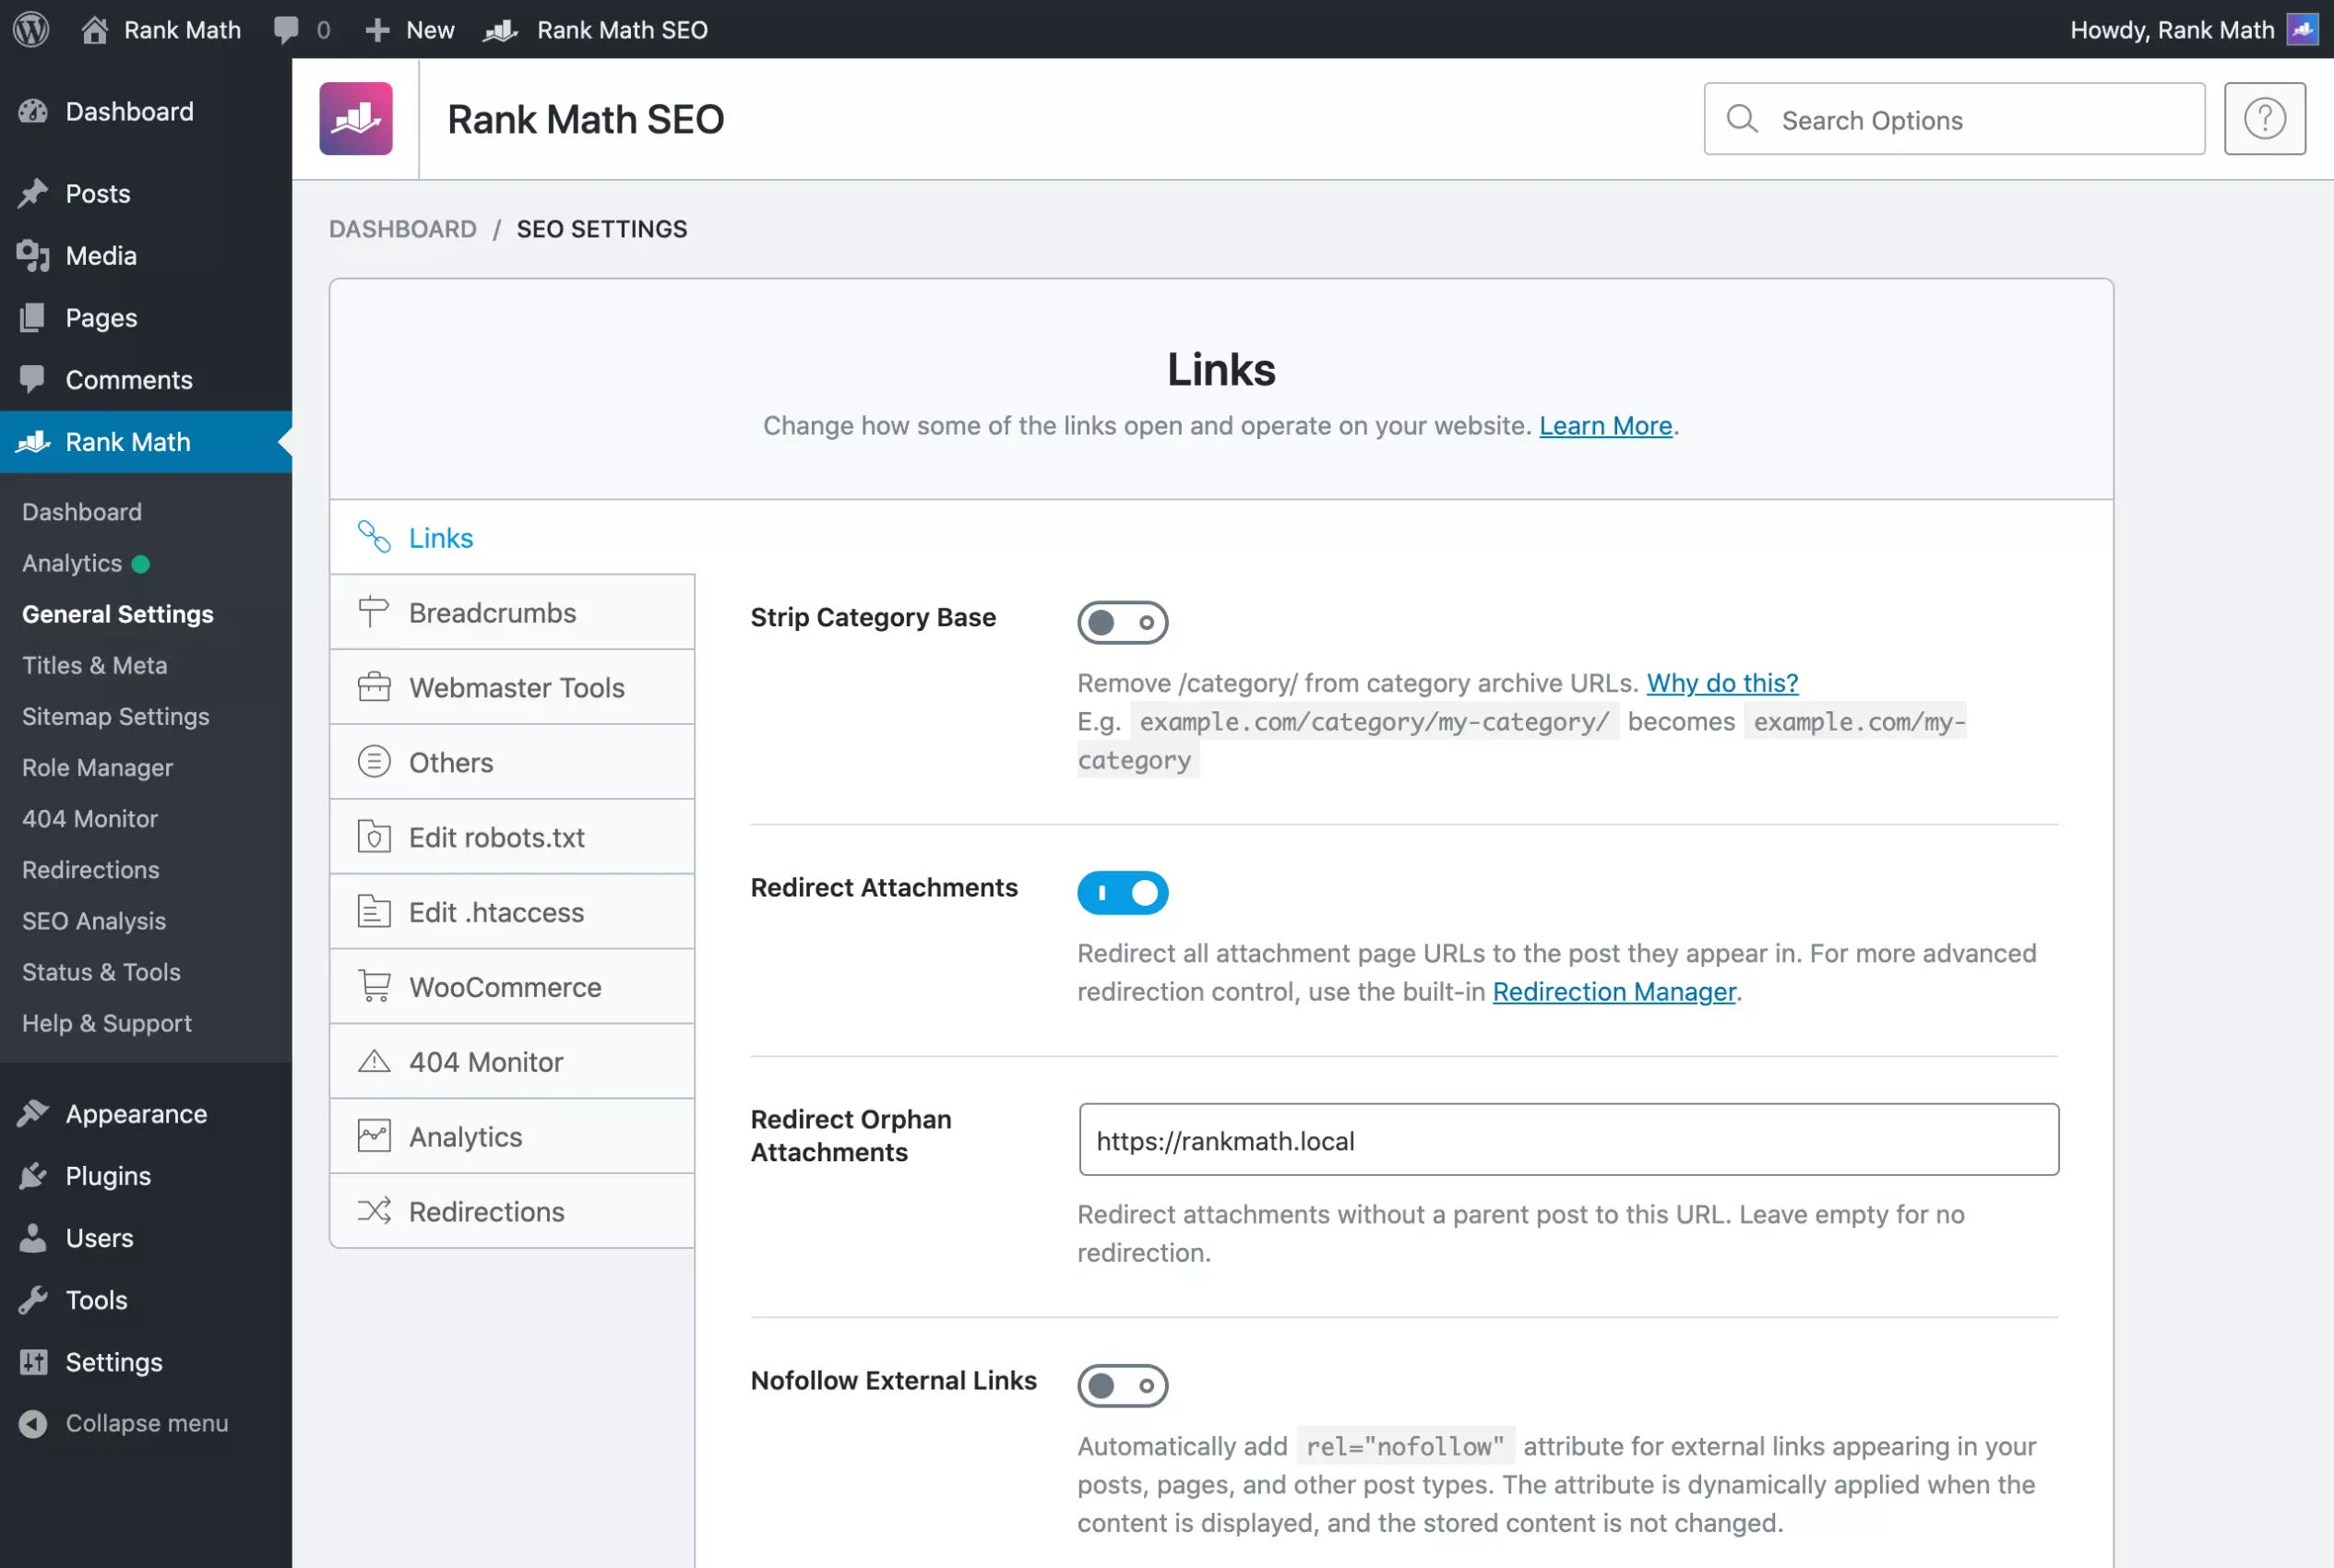Open the Redirection Manager link
Viewport: 2334px width, 1568px height.
1614,991
